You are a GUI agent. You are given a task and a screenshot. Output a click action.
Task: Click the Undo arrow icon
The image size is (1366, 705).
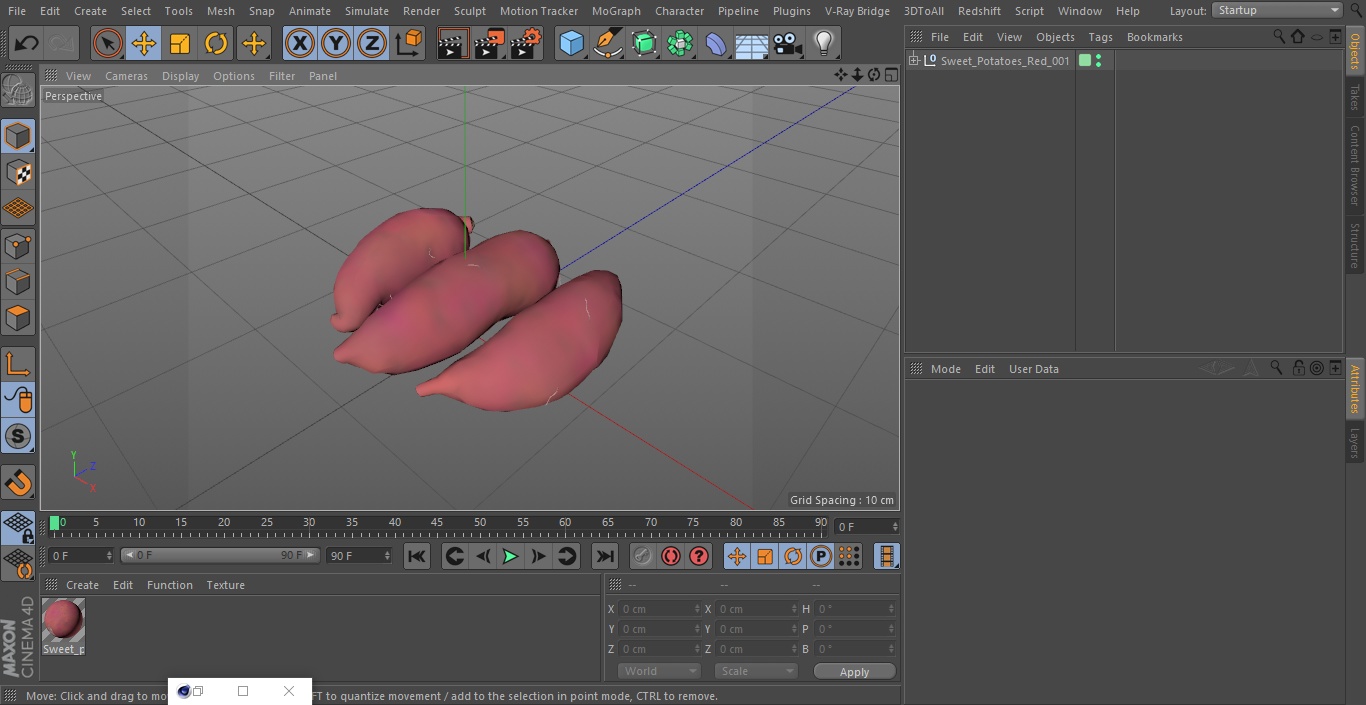(x=27, y=43)
